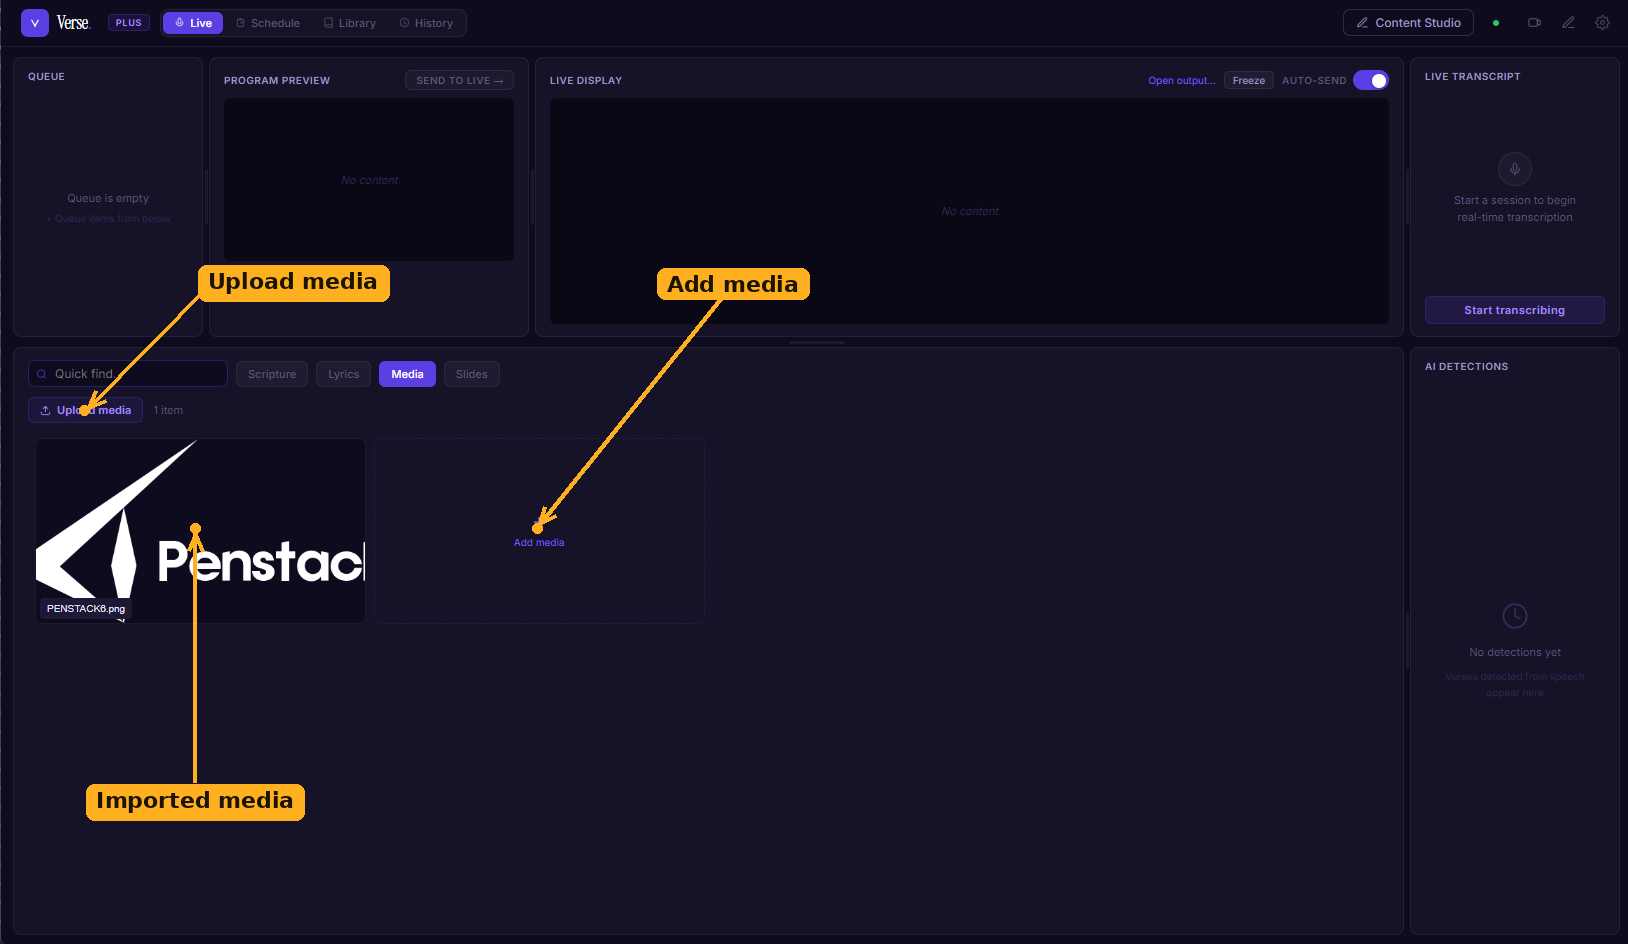Select the Lyrics filter tab
Image resolution: width=1628 pixels, height=944 pixels.
coord(343,374)
